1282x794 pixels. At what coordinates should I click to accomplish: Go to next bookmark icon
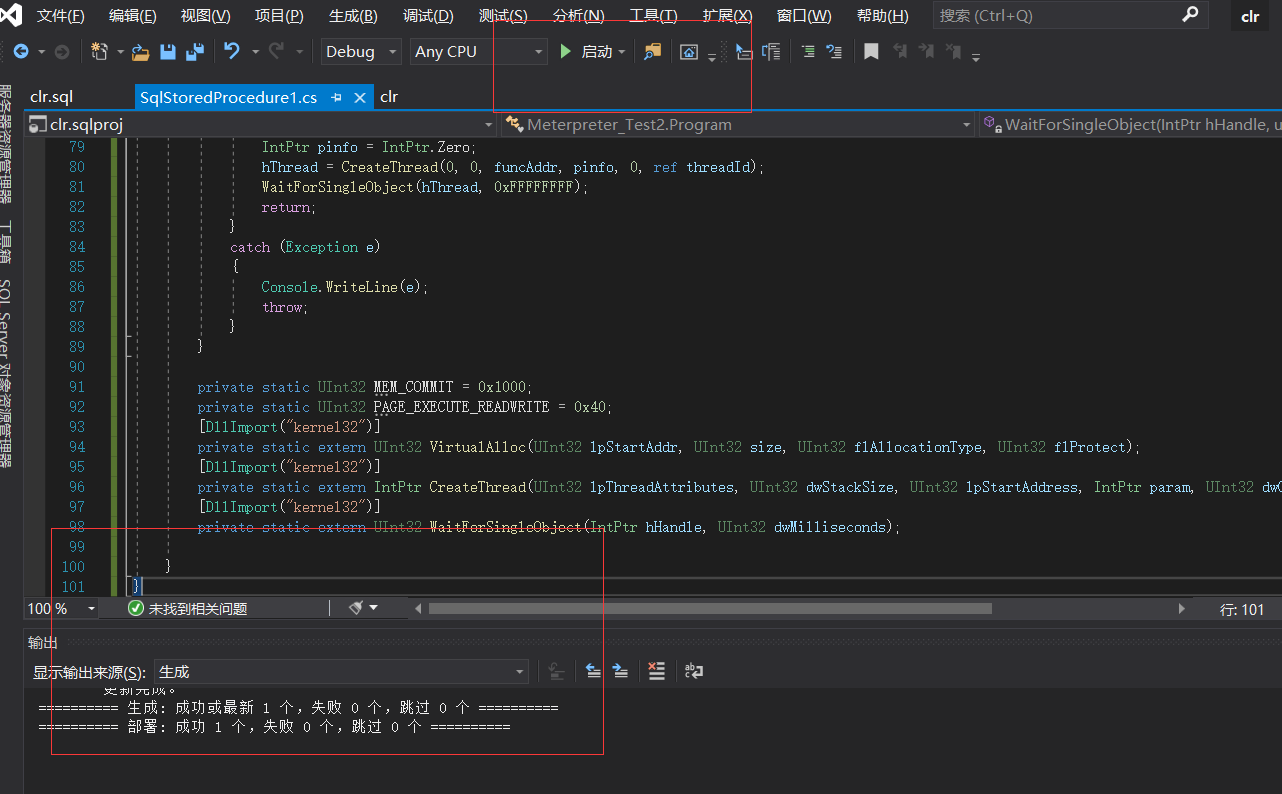pyautogui.click(x=926, y=52)
